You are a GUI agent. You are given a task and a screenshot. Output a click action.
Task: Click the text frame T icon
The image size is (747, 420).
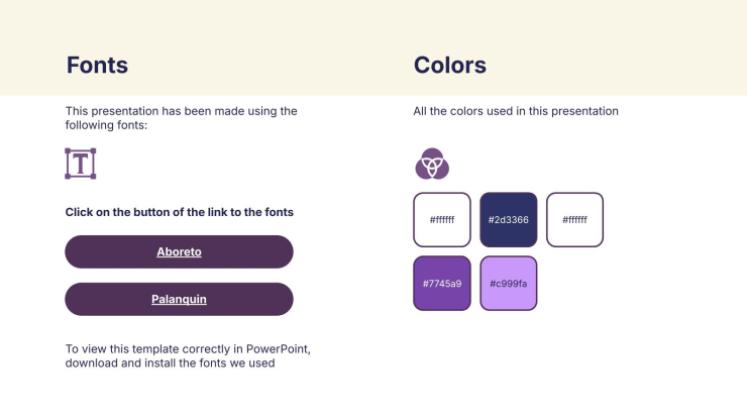coord(80,163)
